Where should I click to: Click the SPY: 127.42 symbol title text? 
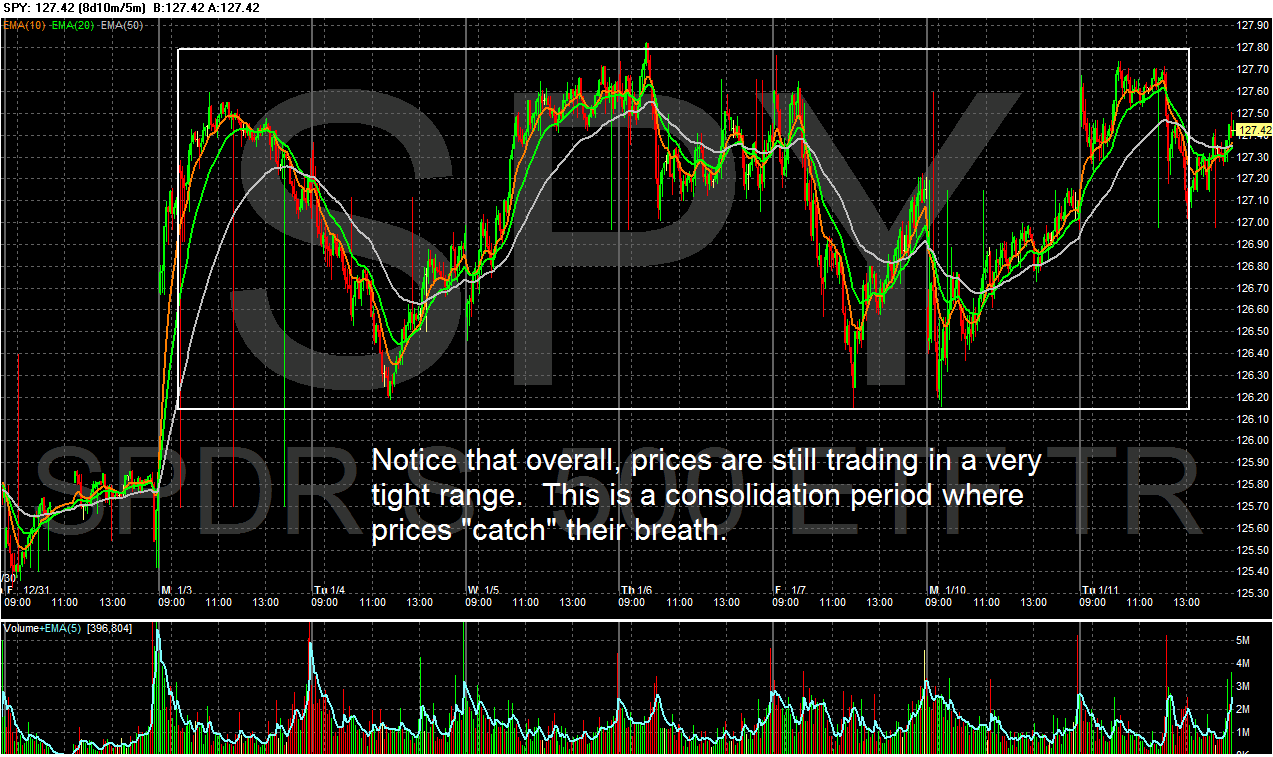[37, 7]
